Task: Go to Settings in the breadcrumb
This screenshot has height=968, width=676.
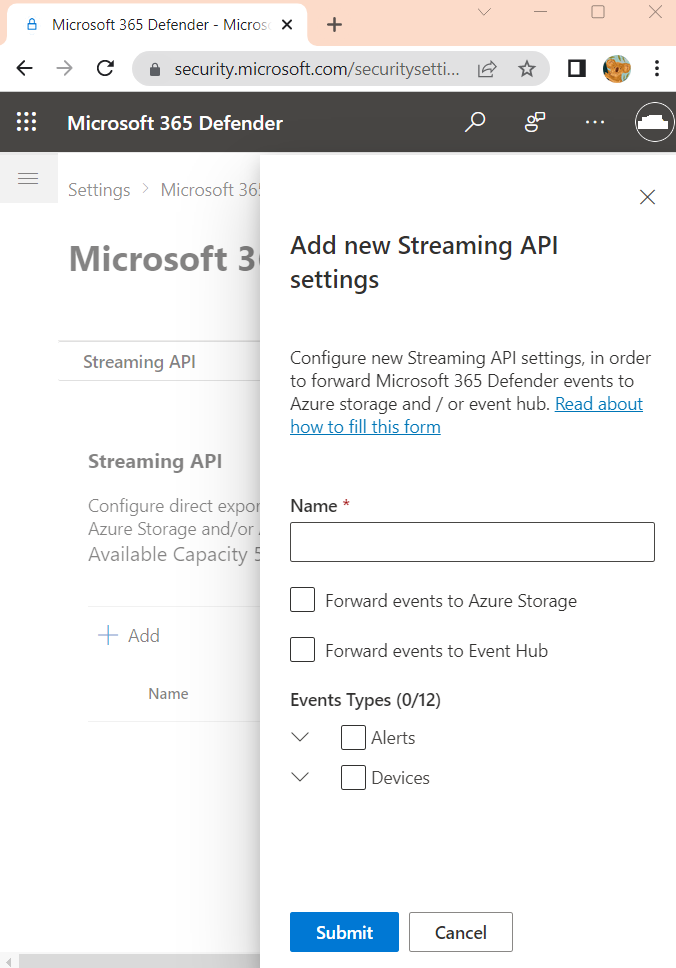Action: pos(99,190)
